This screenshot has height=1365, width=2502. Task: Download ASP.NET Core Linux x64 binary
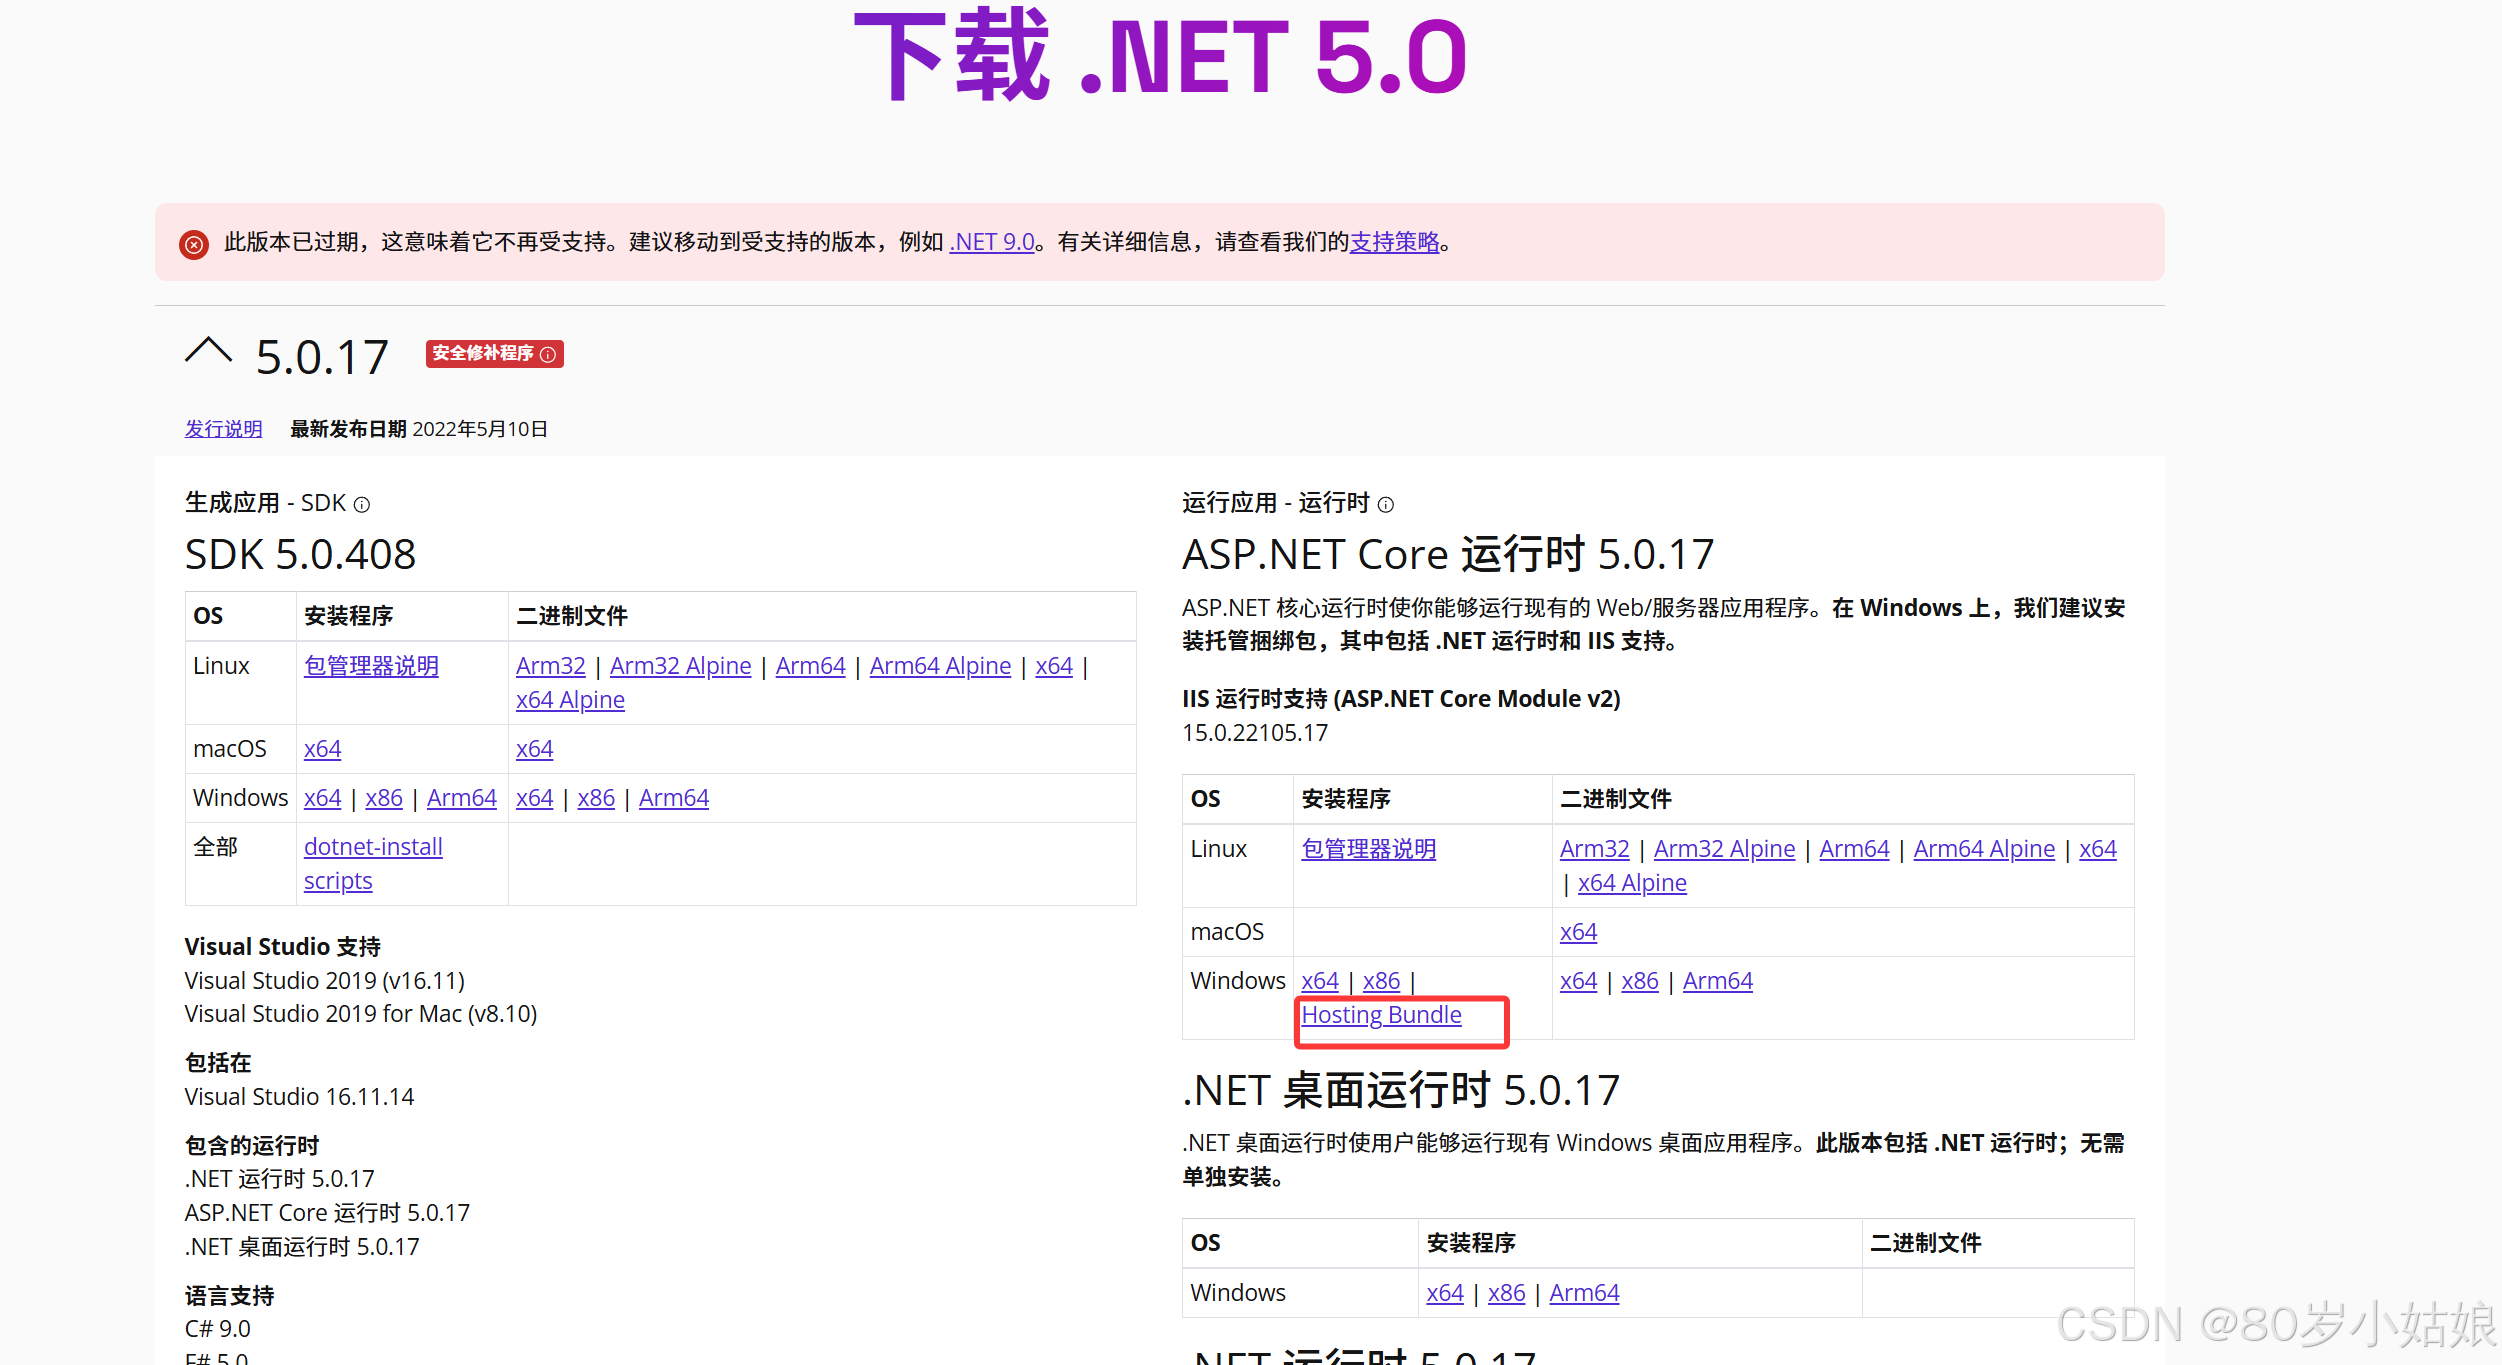(2098, 849)
